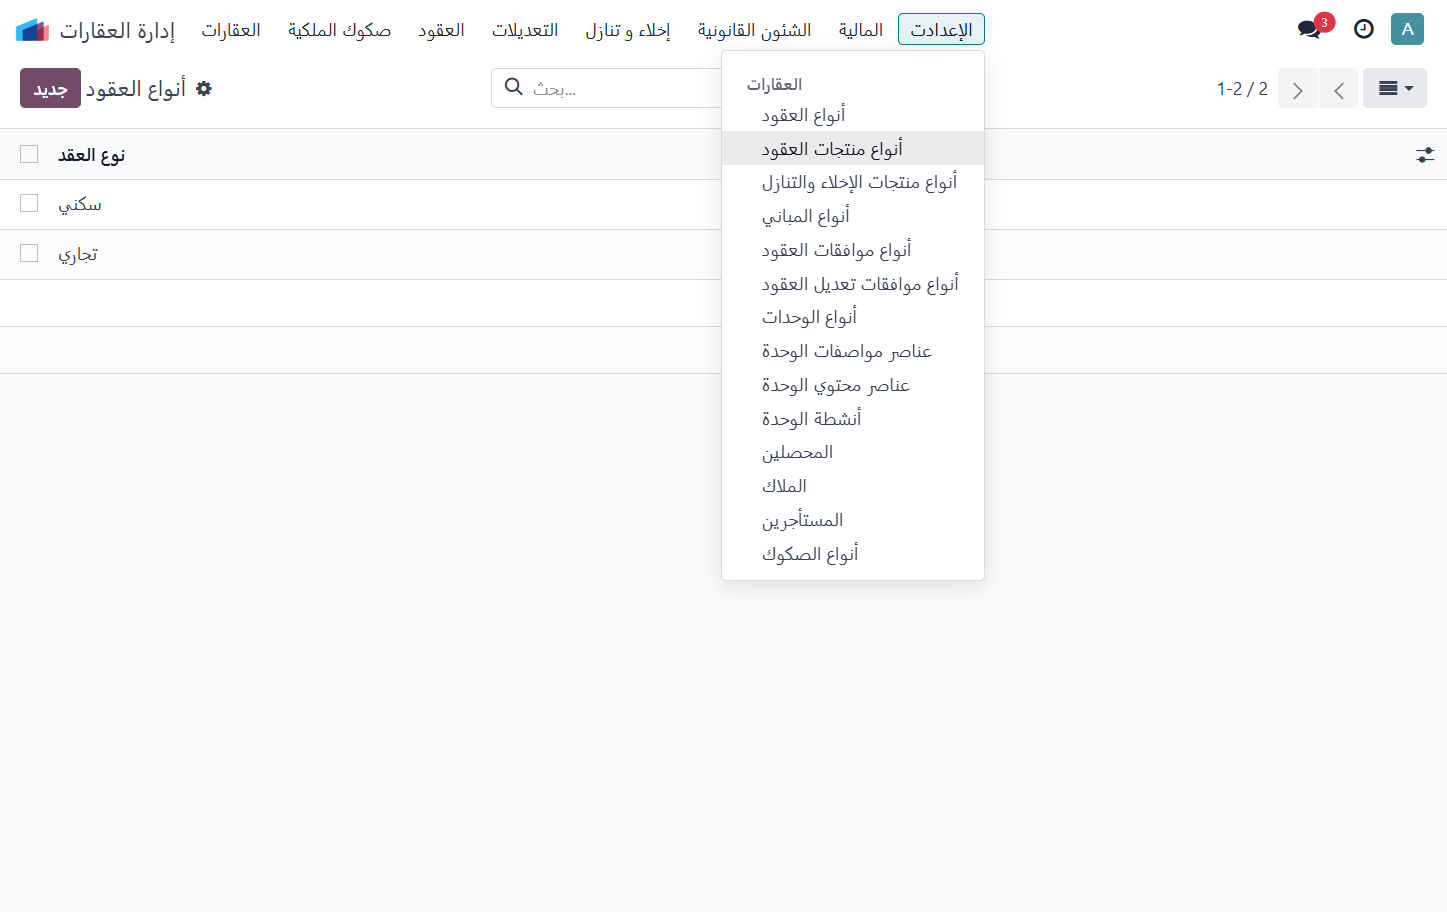Select أنواع العقود from the dropdown

pos(853,115)
